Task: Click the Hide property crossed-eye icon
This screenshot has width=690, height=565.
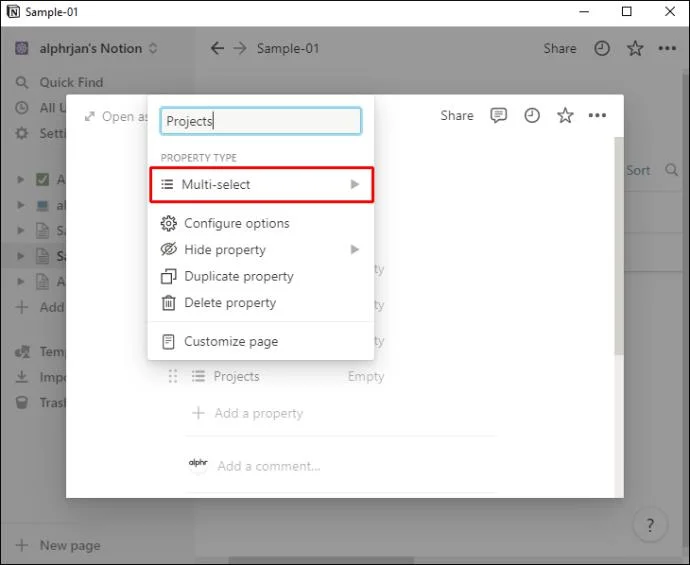Action: coord(168,249)
